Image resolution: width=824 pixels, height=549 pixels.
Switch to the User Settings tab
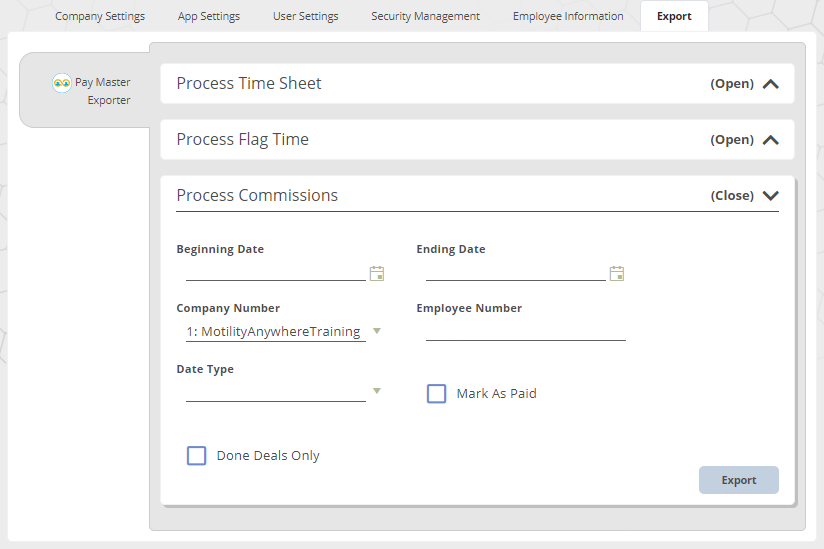click(x=305, y=16)
